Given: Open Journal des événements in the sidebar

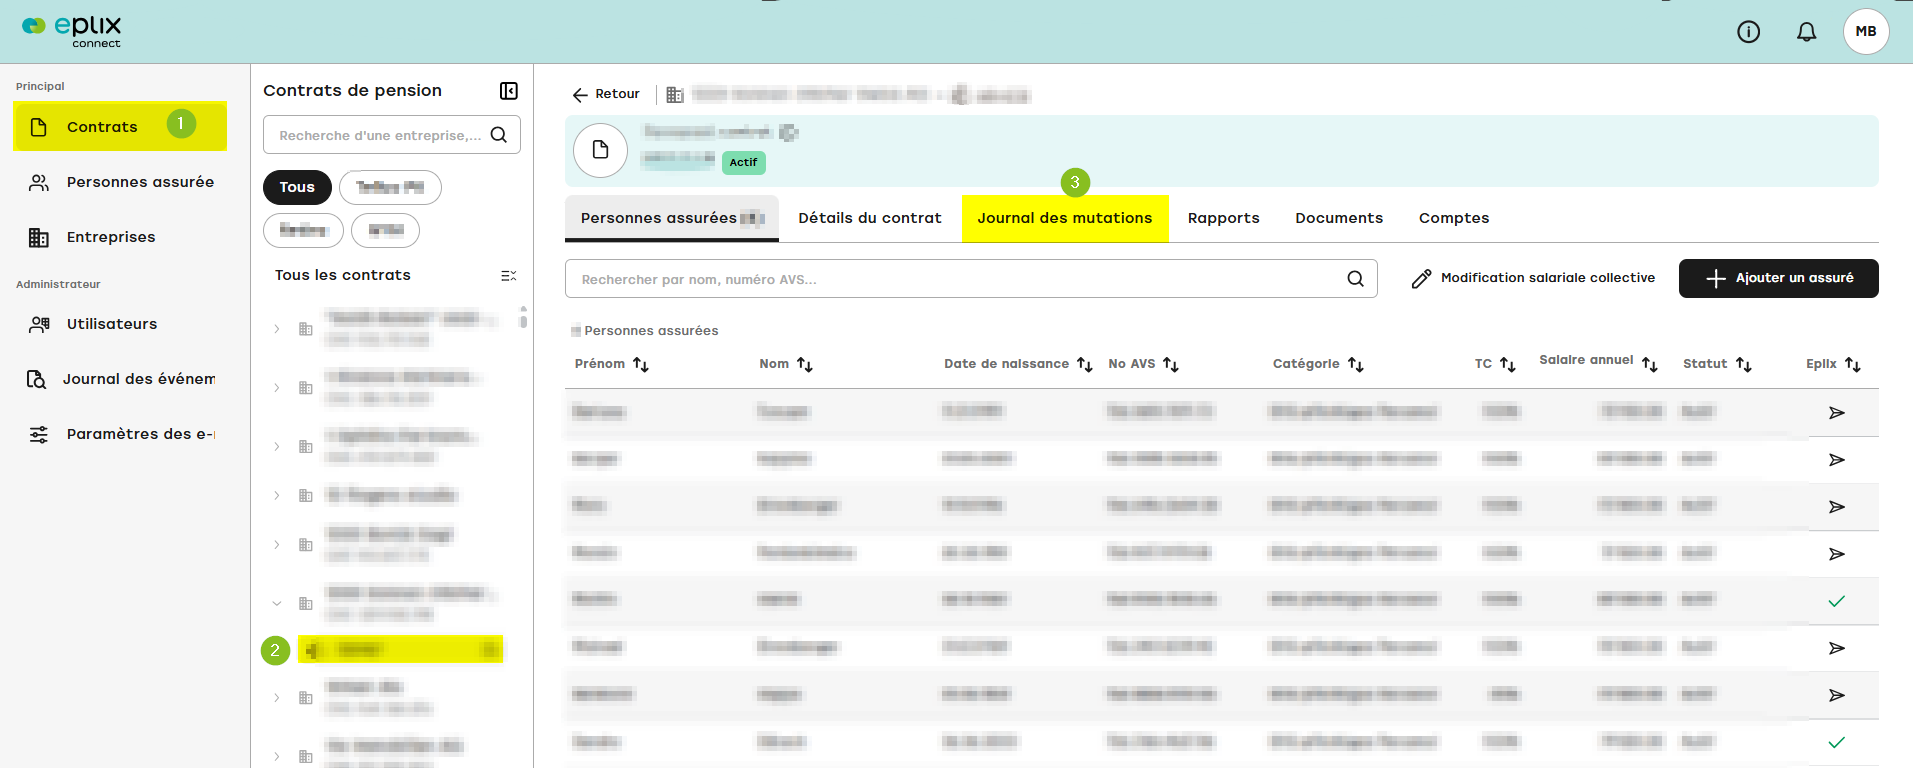Looking at the screenshot, I should (120, 379).
